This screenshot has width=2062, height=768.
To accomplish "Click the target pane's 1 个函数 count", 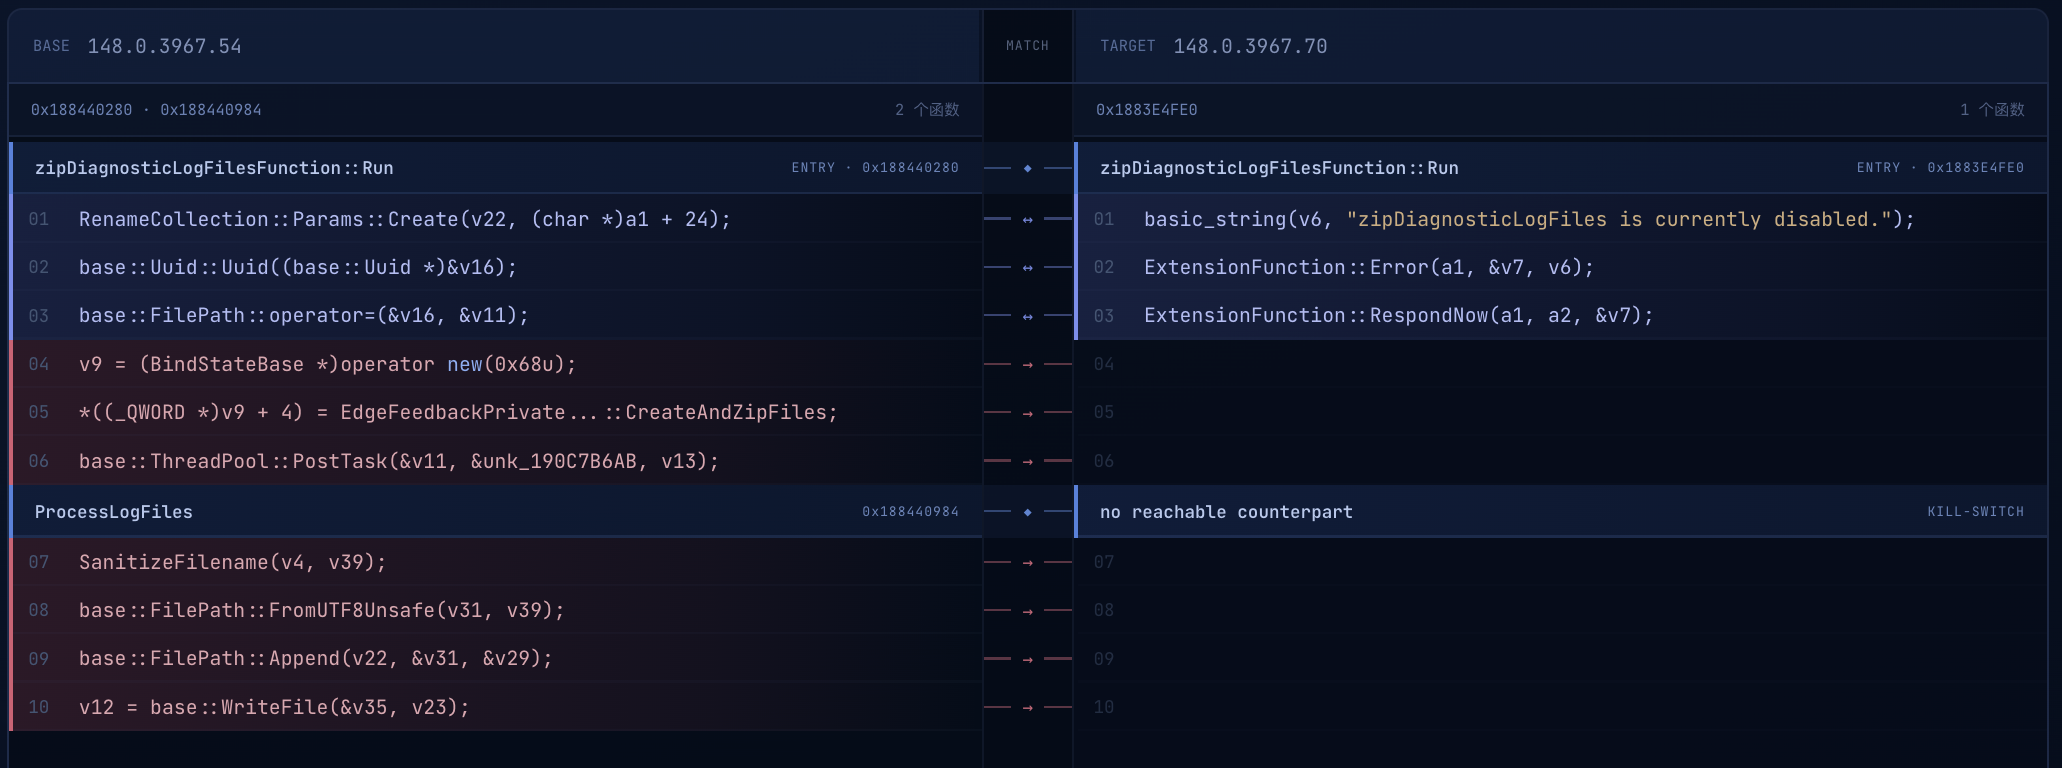I will click(1992, 110).
